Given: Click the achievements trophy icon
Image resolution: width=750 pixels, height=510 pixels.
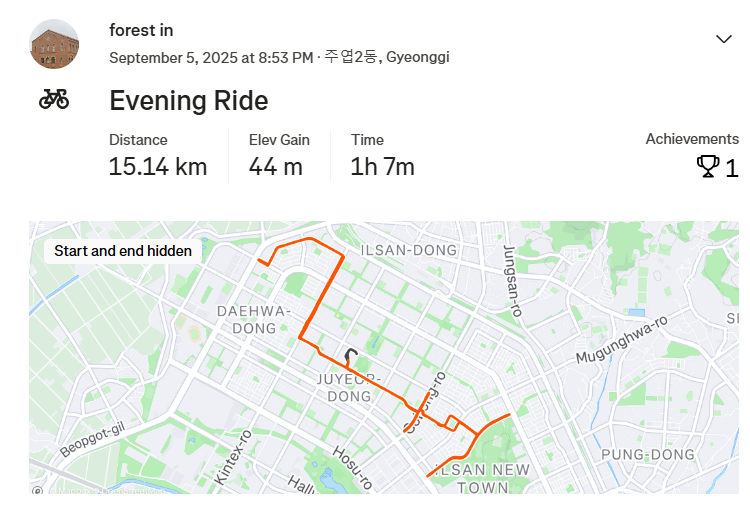Looking at the screenshot, I should (708, 167).
